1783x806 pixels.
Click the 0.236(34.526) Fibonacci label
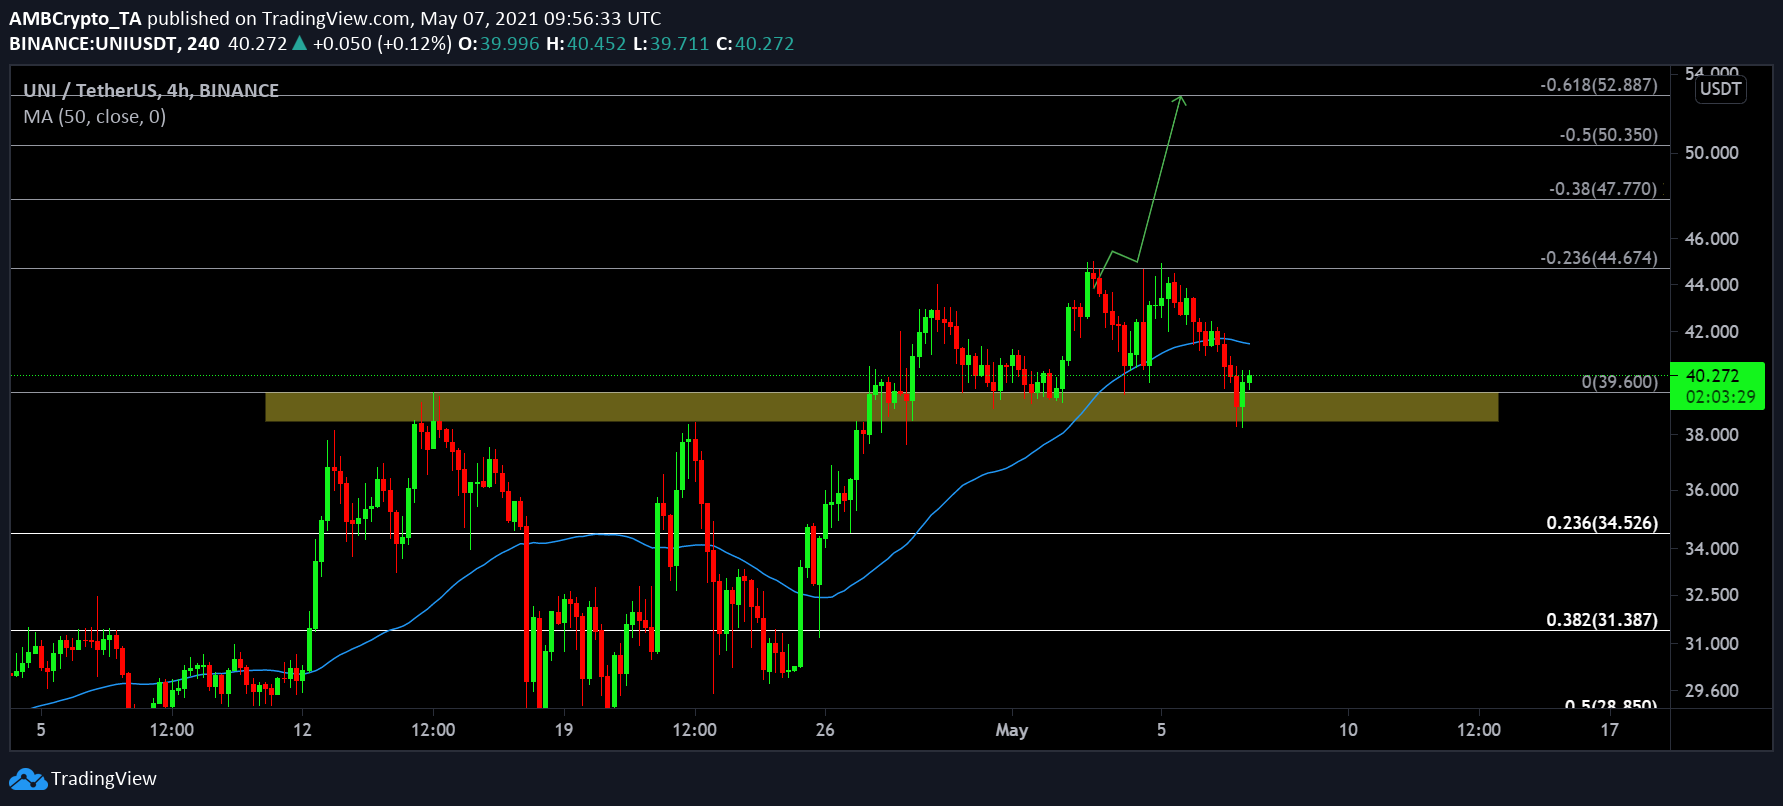tap(1602, 523)
